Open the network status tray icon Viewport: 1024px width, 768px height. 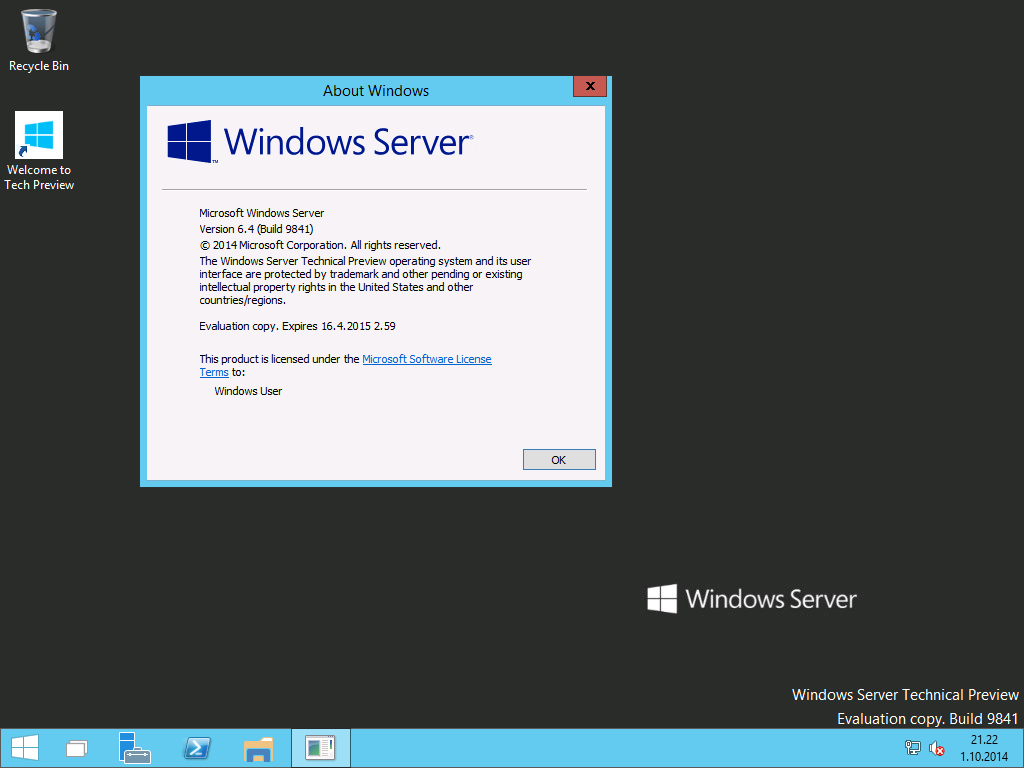912,747
